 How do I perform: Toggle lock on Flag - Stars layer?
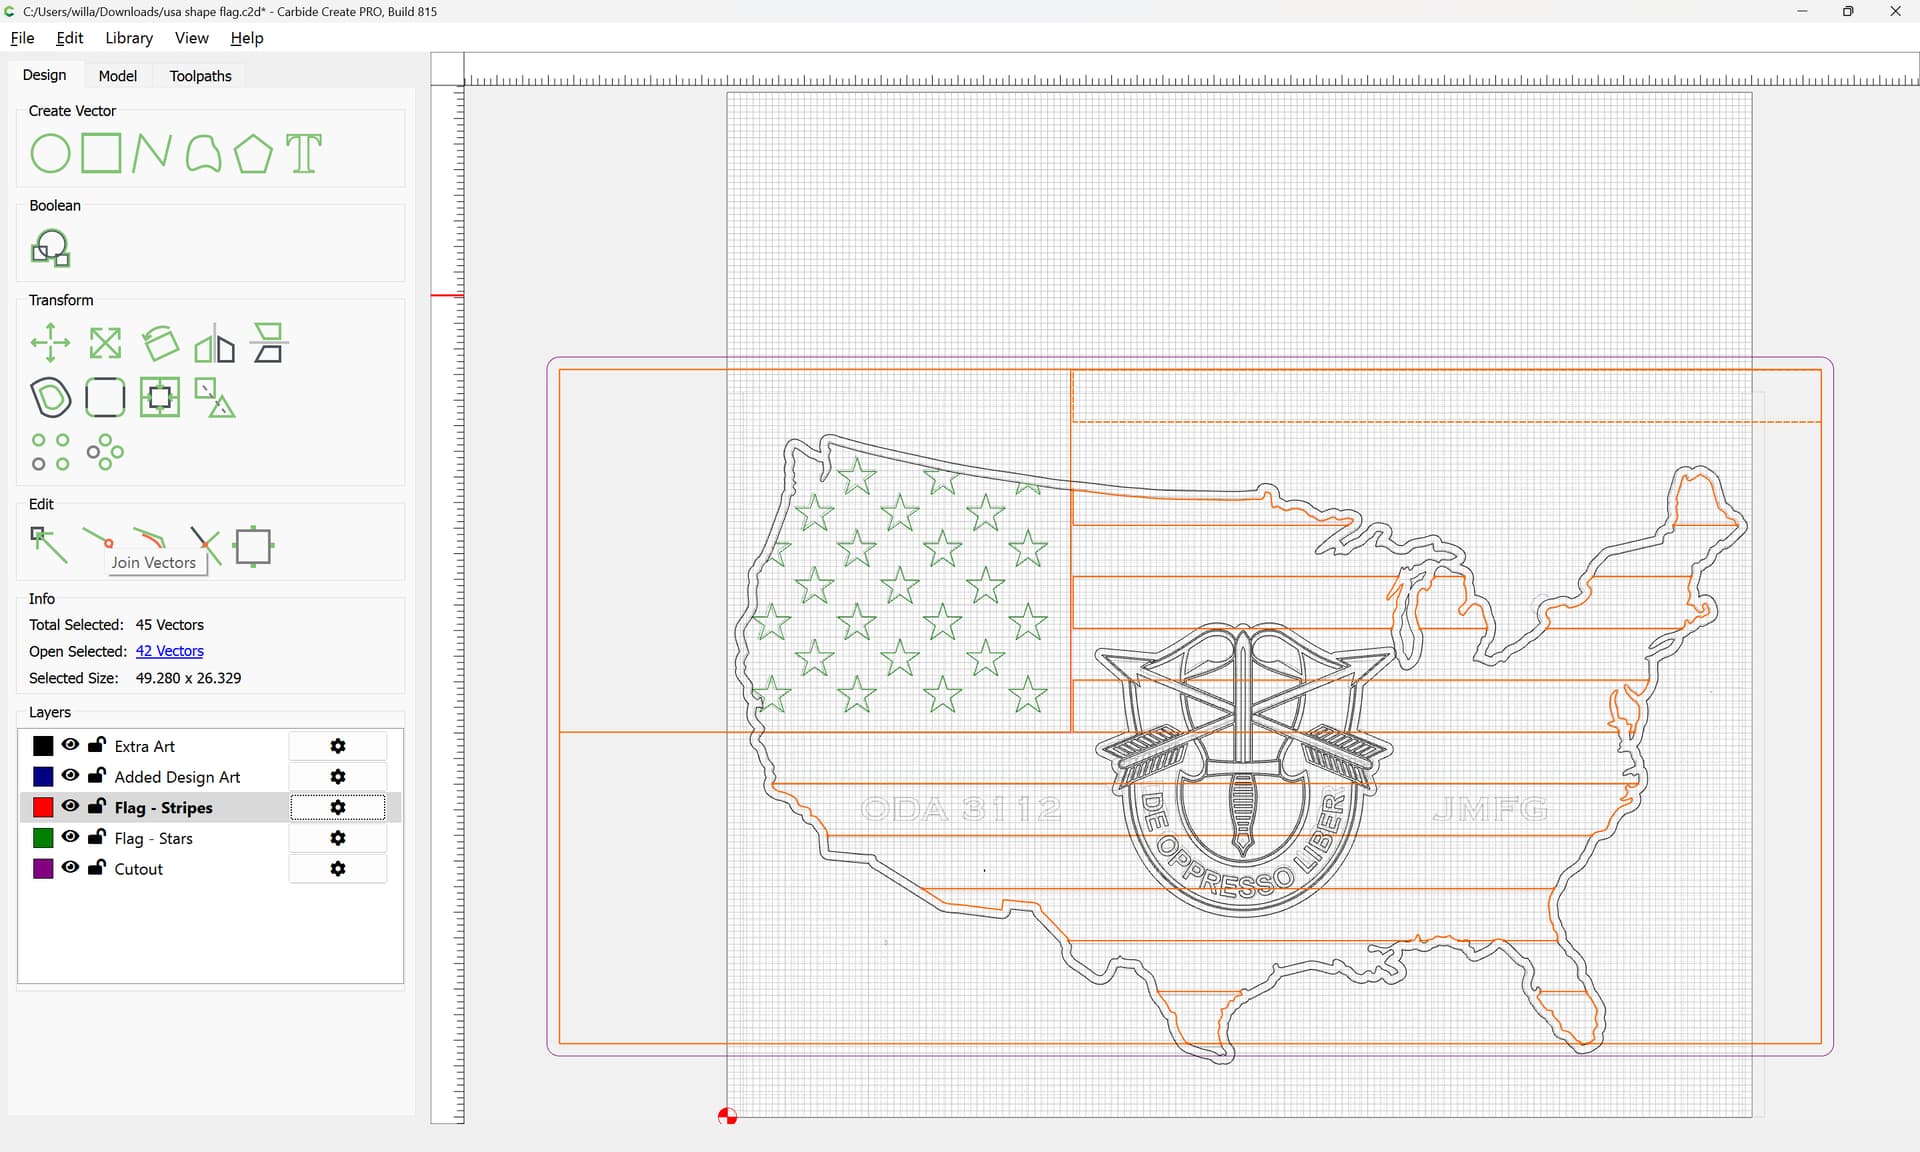(x=97, y=837)
